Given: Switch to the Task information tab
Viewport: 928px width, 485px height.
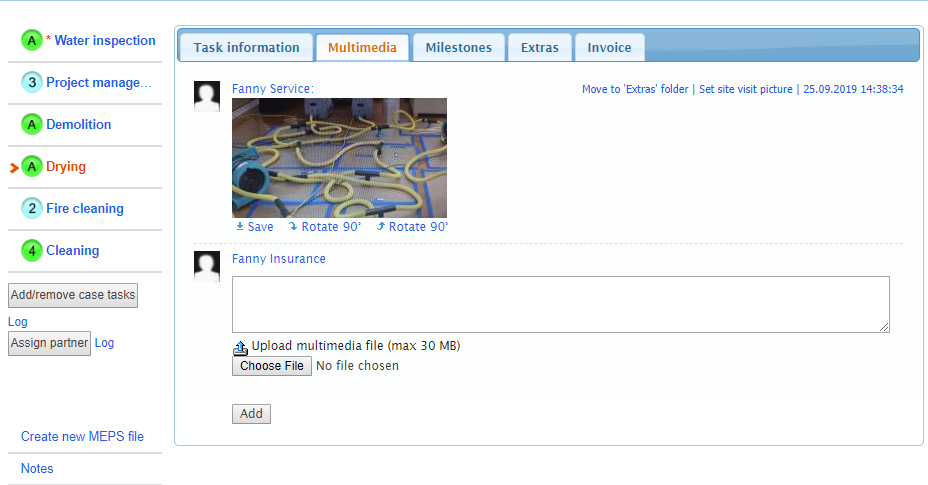Looking at the screenshot, I should 246,47.
